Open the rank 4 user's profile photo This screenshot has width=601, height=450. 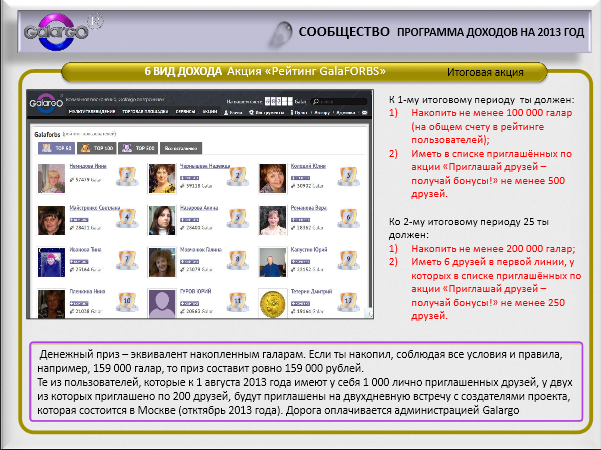51,220
